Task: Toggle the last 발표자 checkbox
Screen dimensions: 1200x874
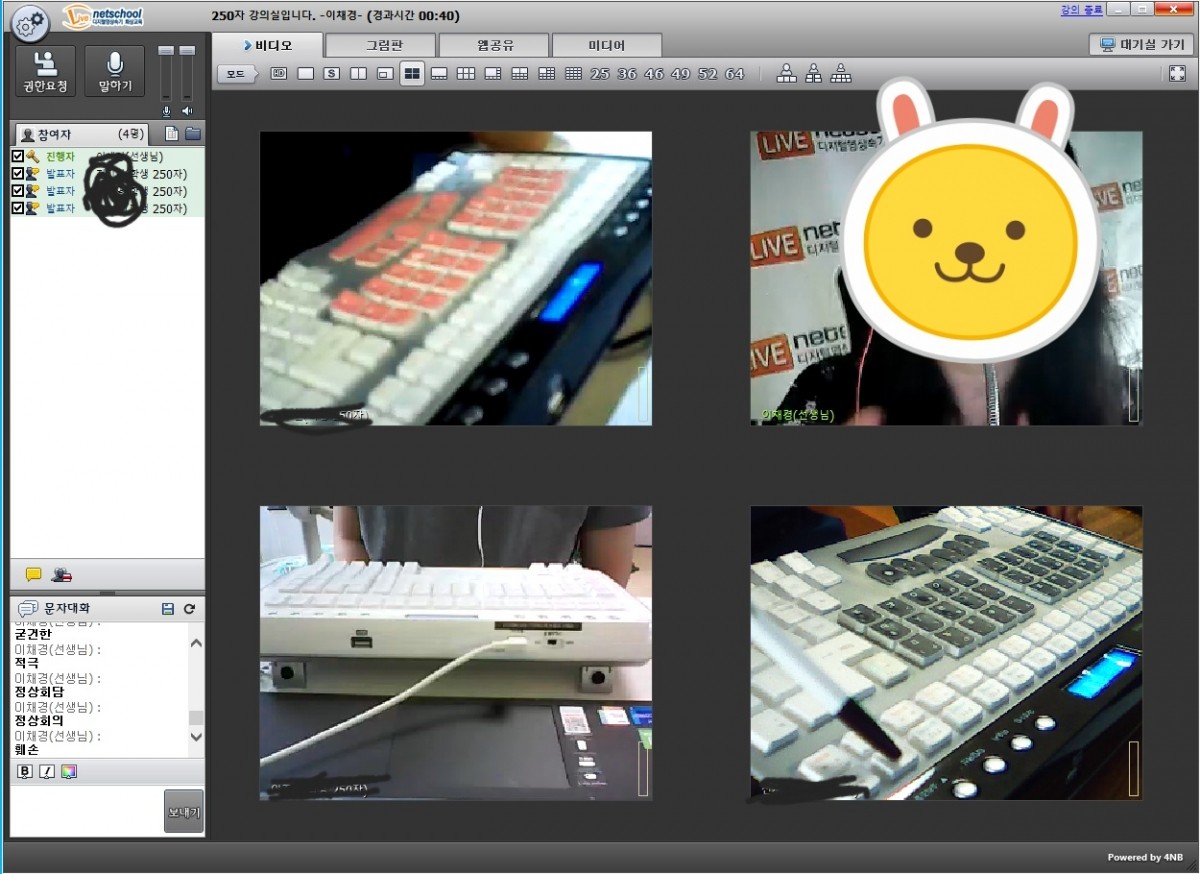Action: tap(18, 208)
